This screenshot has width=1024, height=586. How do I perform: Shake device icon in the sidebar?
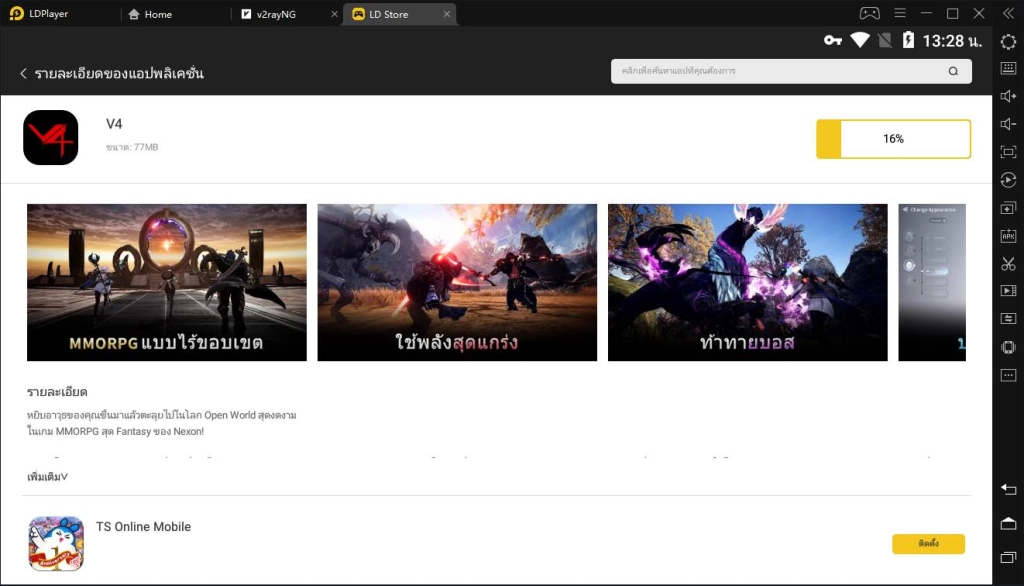click(1008, 347)
